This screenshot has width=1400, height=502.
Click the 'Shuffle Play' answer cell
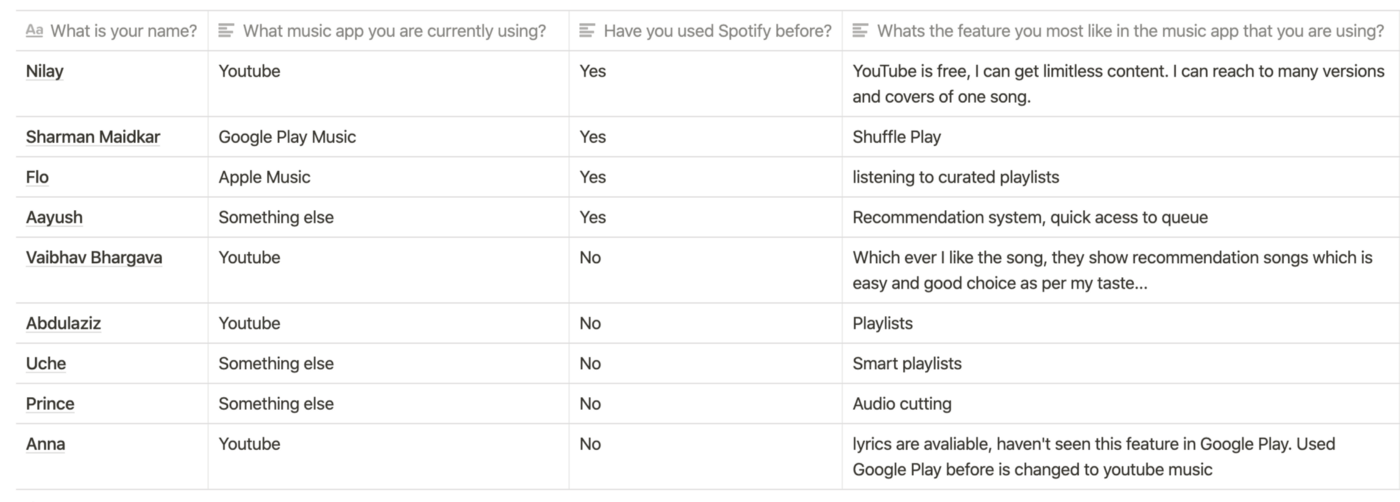tap(1121, 137)
